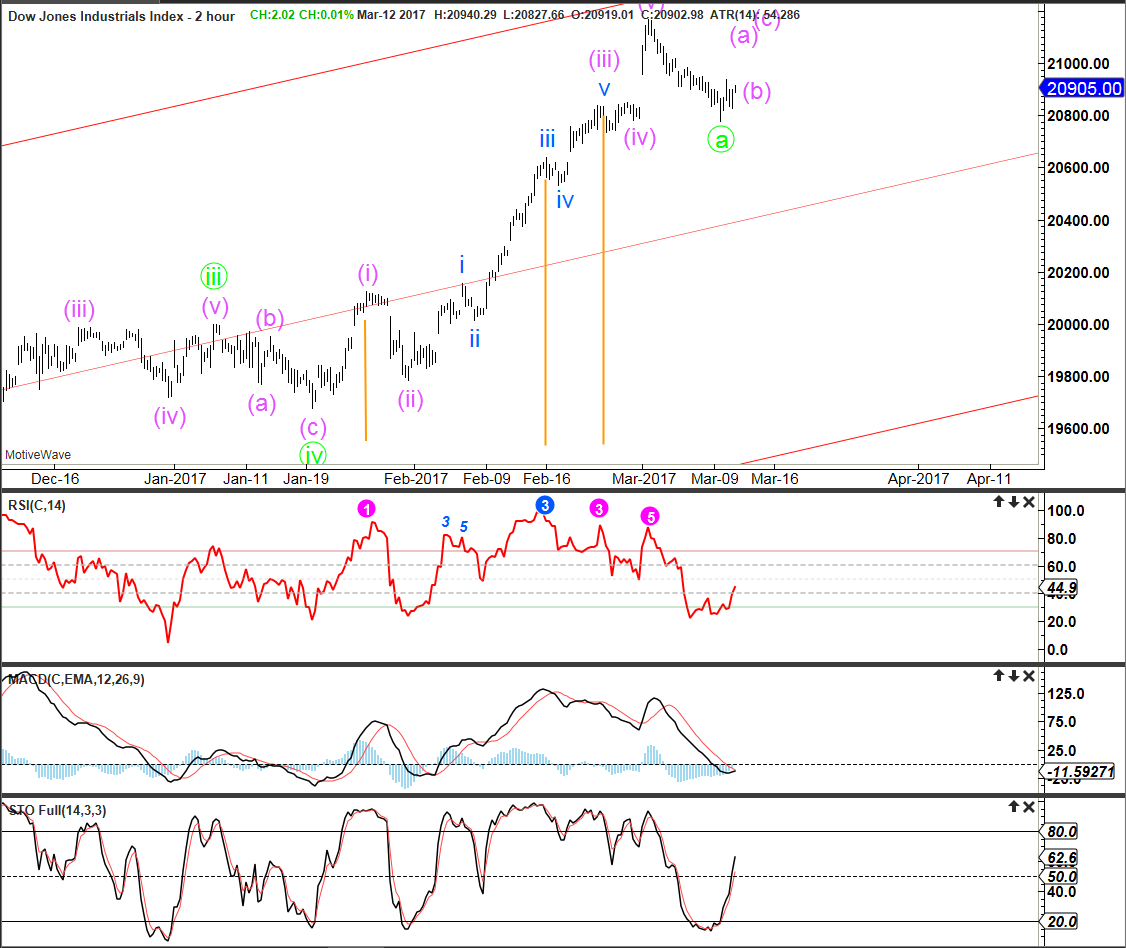Screen dimensions: 1126x948
Task: Click the MACD(C,EMA,12,26,9) panel title
Action: (x=76, y=679)
